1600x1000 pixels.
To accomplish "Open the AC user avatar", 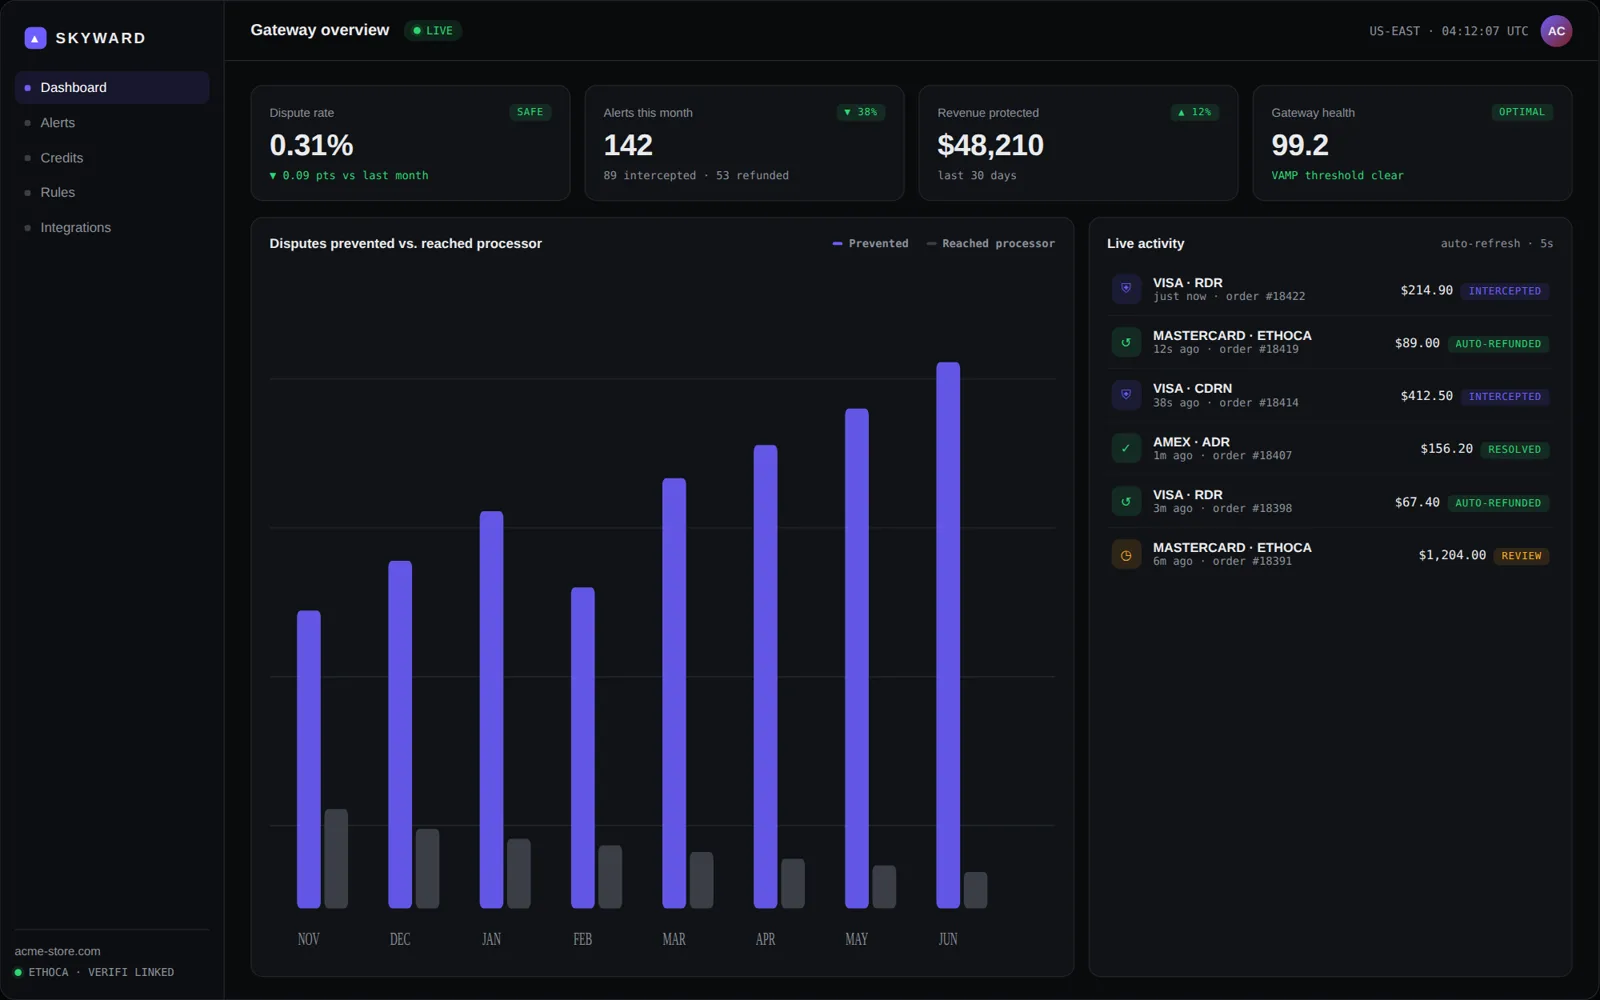I will click(1556, 31).
